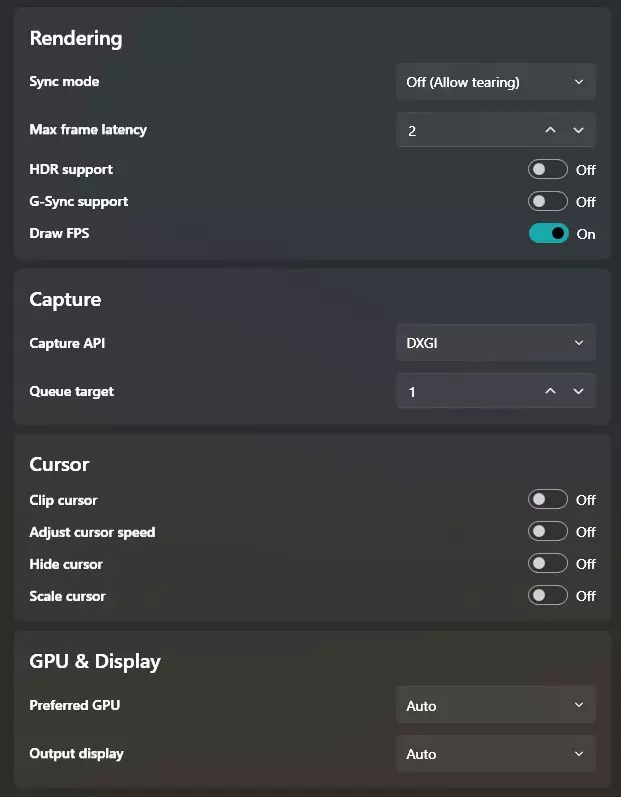The width and height of the screenshot is (621, 797).
Task: Open the Capture API dropdown
Action: point(495,343)
